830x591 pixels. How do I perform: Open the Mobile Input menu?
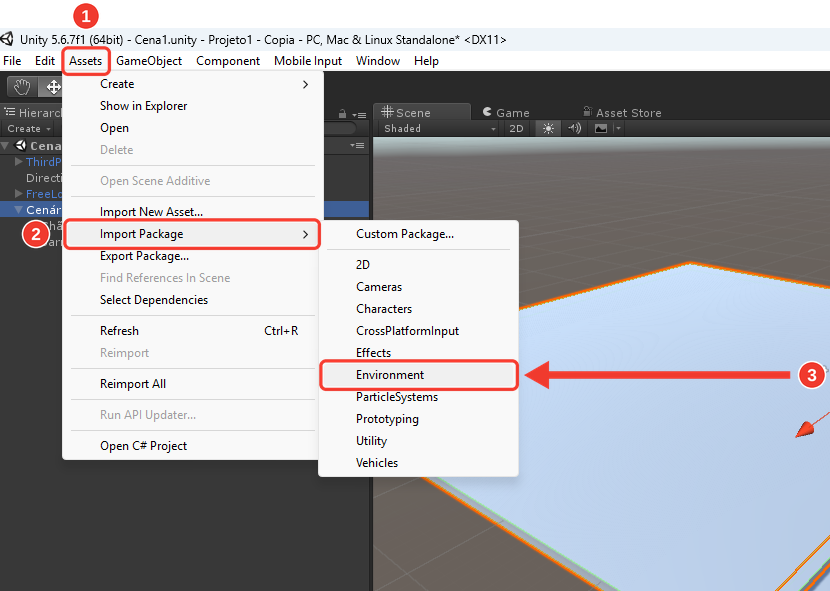(308, 61)
